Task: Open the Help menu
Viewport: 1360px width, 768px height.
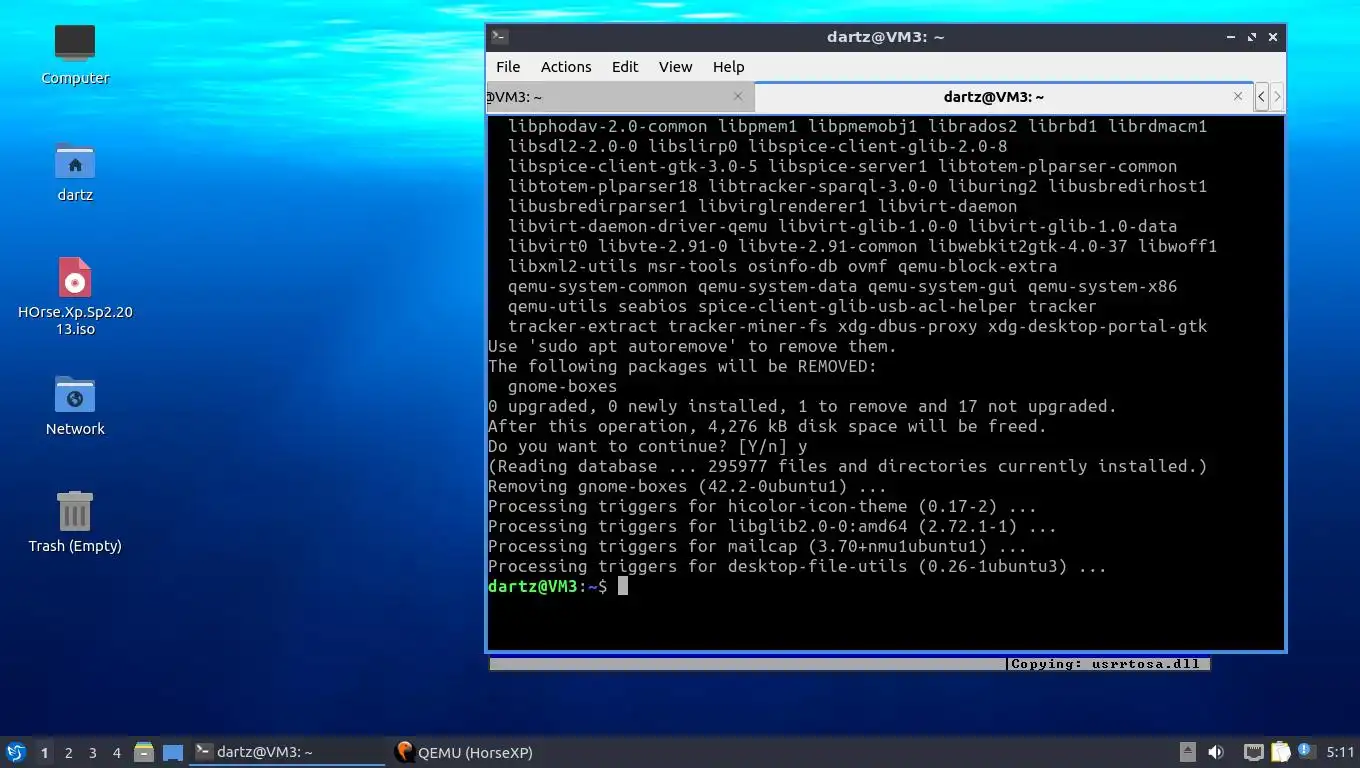Action: pyautogui.click(x=728, y=67)
